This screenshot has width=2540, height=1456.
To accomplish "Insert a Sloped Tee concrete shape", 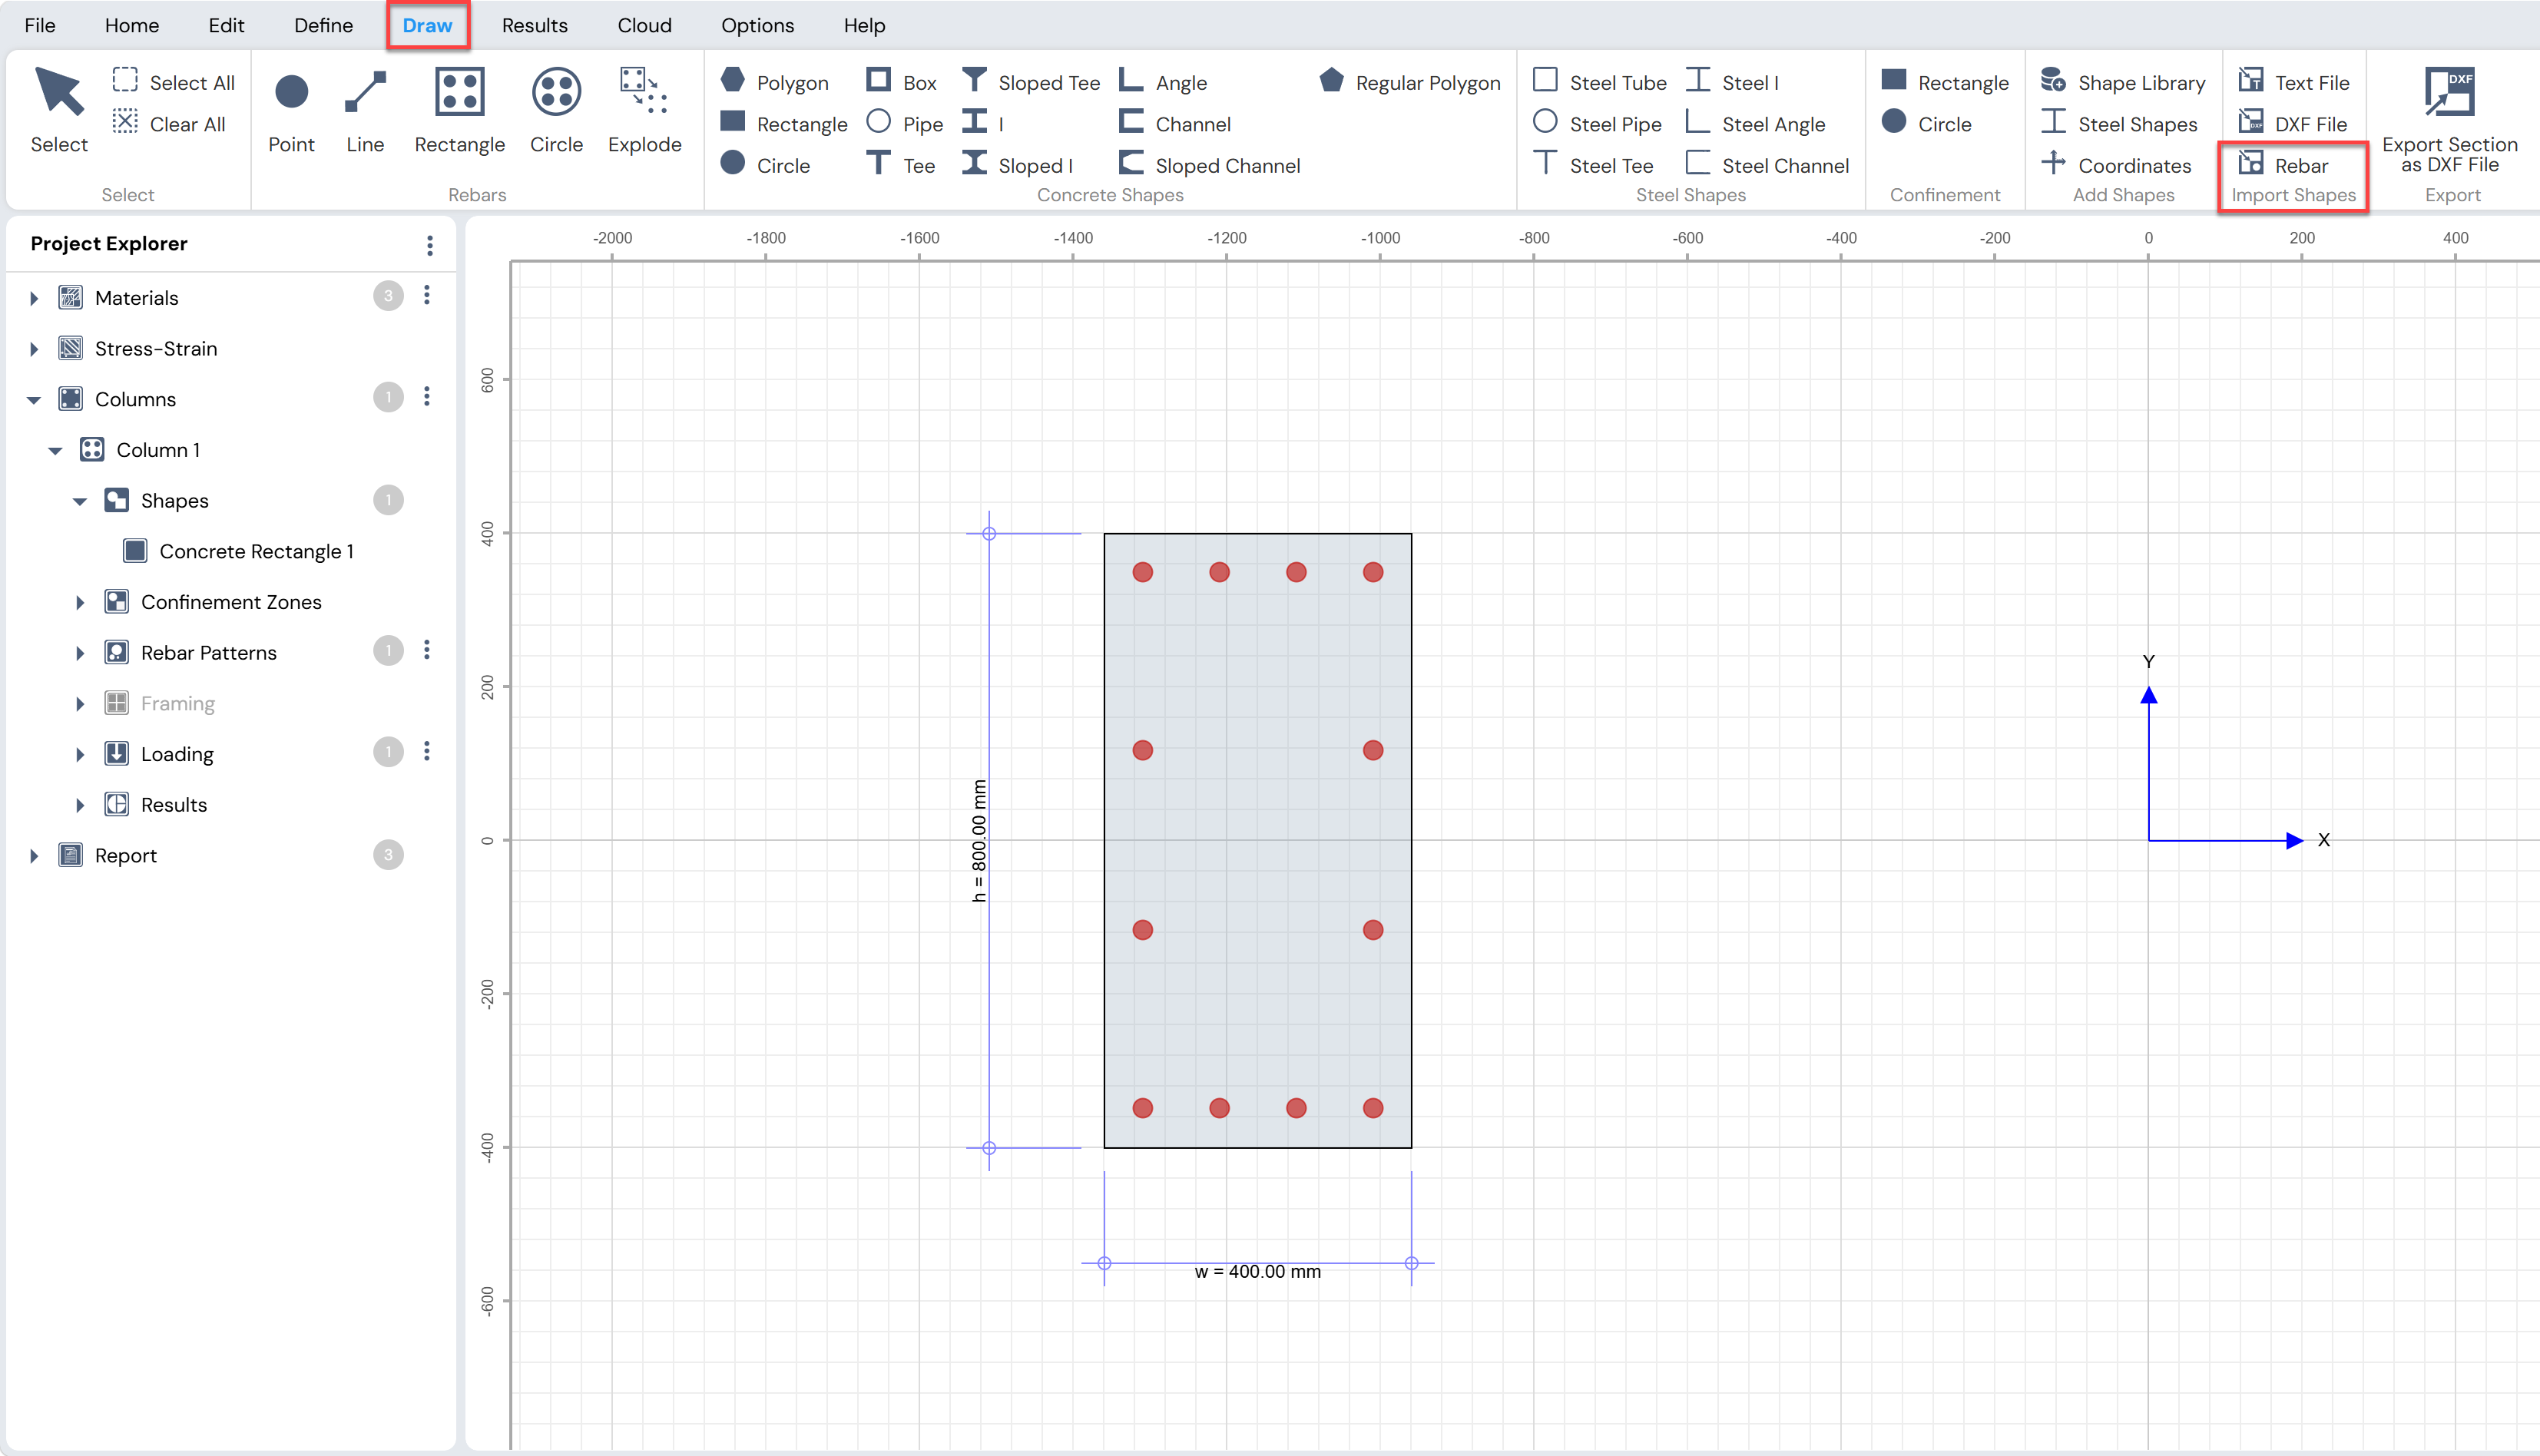I will coord(1031,82).
